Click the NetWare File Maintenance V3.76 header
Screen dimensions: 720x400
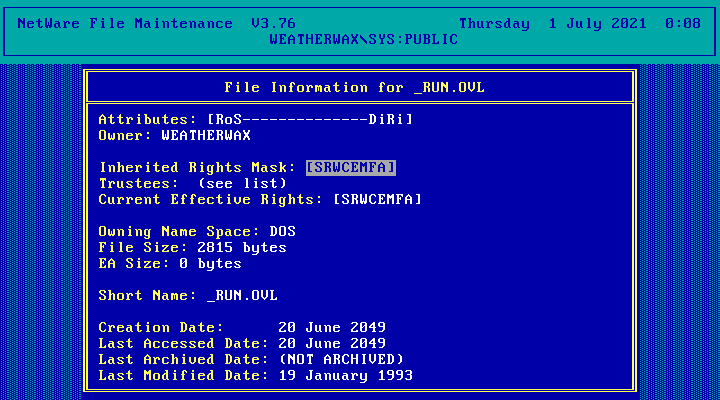coord(138,23)
